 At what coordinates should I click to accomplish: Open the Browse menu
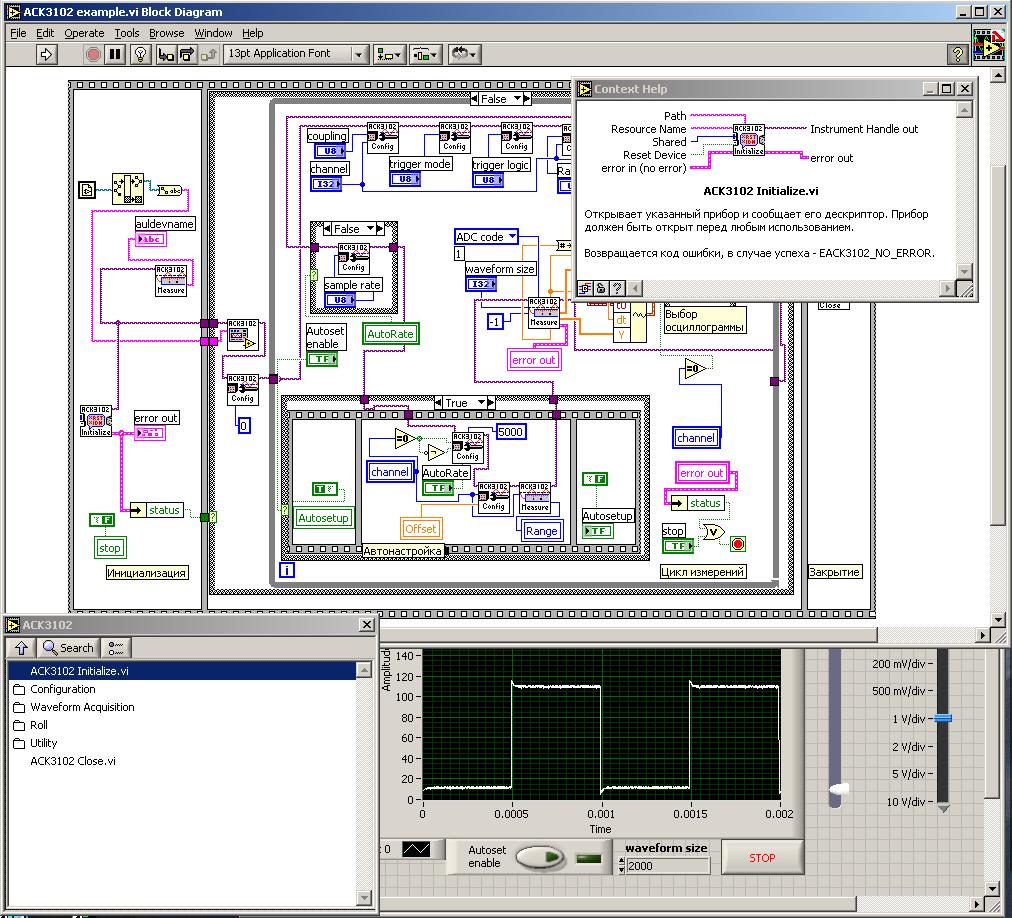(167, 33)
